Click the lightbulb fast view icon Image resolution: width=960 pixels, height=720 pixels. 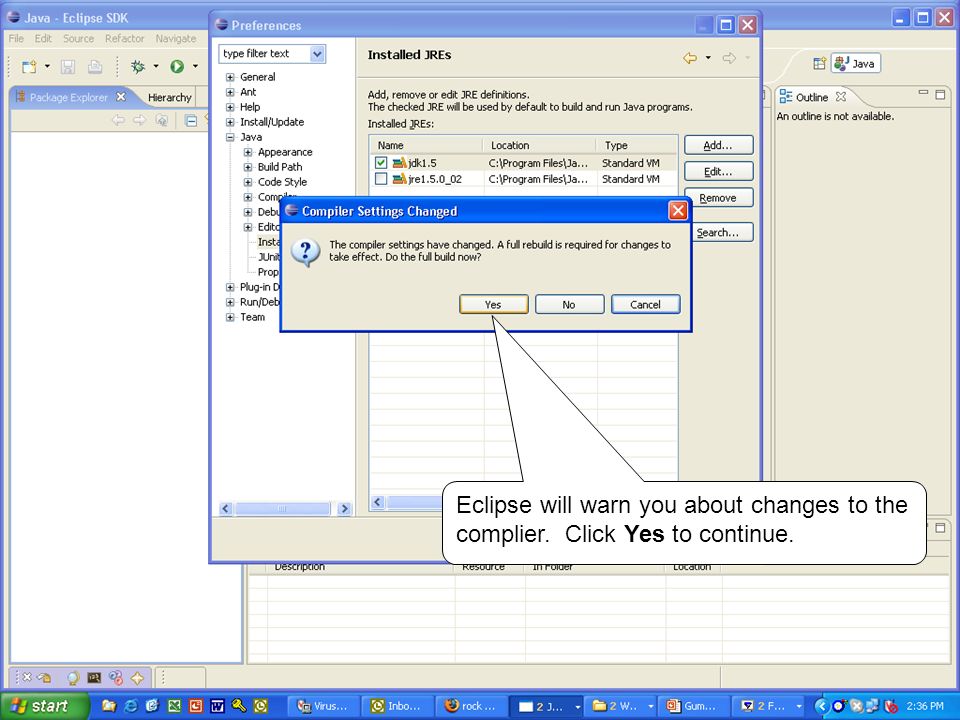[x=73, y=678]
